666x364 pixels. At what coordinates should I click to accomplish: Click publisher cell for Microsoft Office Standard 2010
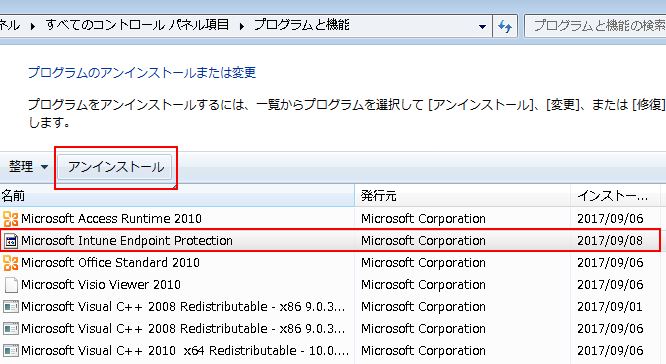(423, 263)
